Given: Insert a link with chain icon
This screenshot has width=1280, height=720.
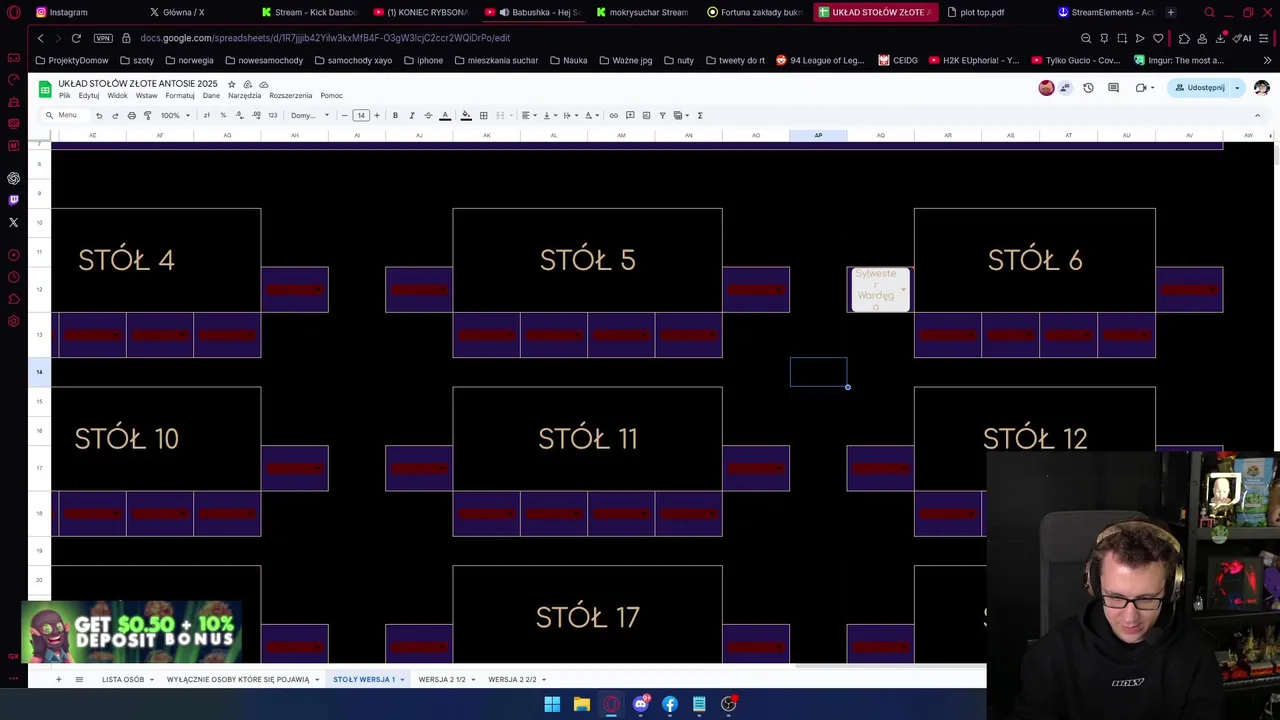Looking at the screenshot, I should tap(613, 115).
